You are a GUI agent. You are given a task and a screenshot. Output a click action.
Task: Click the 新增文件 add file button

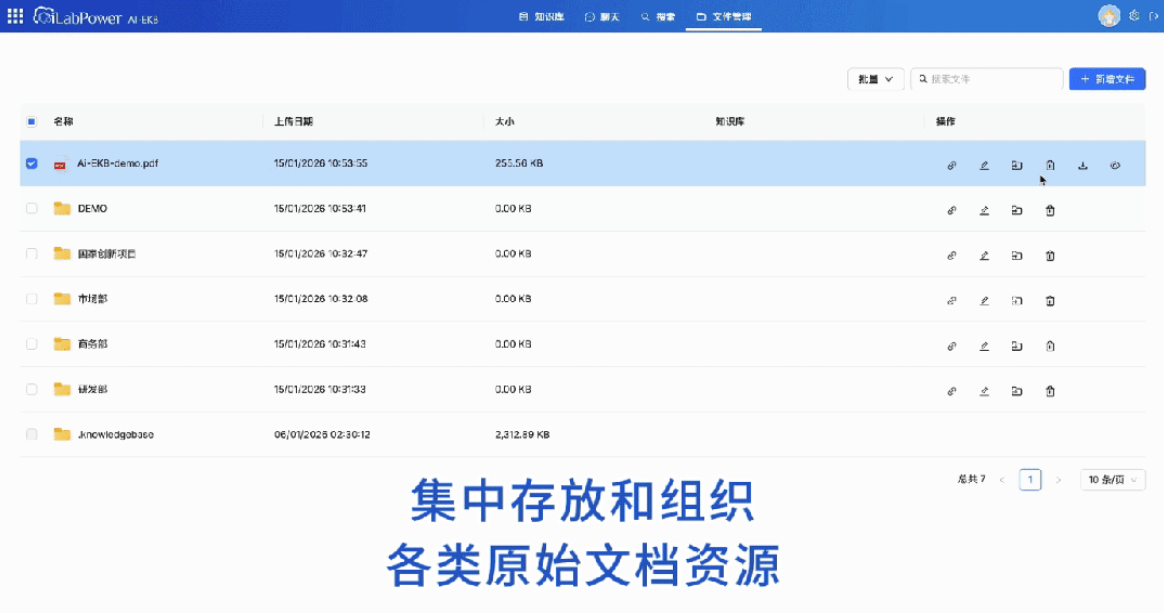[1107, 79]
